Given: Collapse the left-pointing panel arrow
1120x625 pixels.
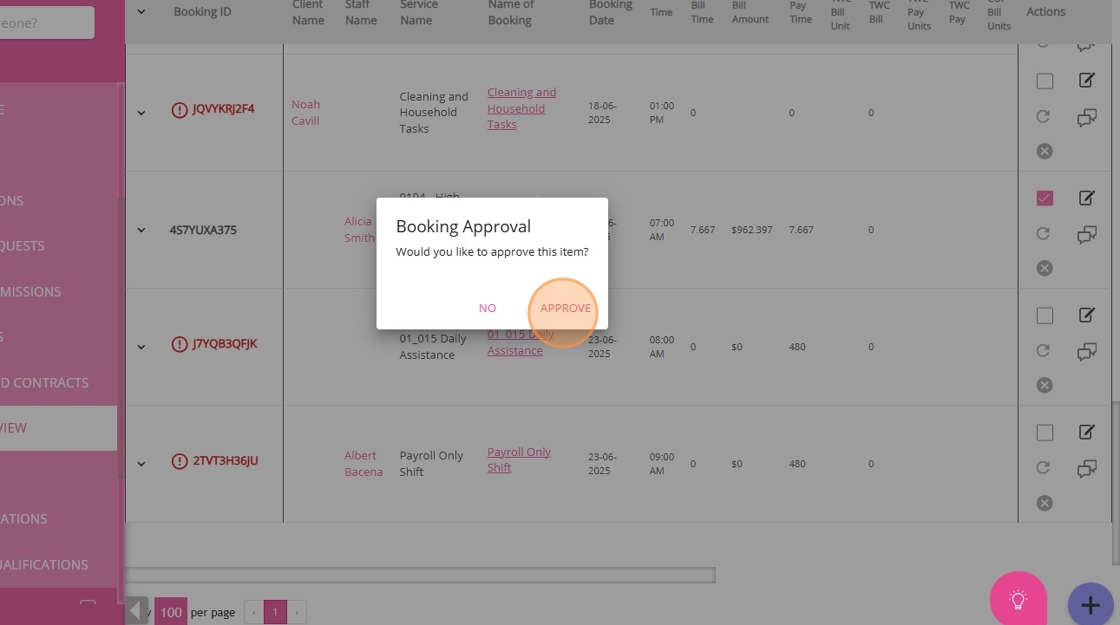Looking at the screenshot, I should [x=135, y=611].
